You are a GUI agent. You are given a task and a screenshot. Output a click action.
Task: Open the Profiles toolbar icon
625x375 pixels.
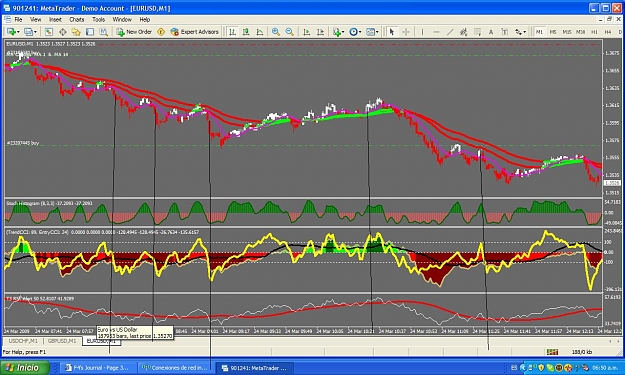coord(28,32)
